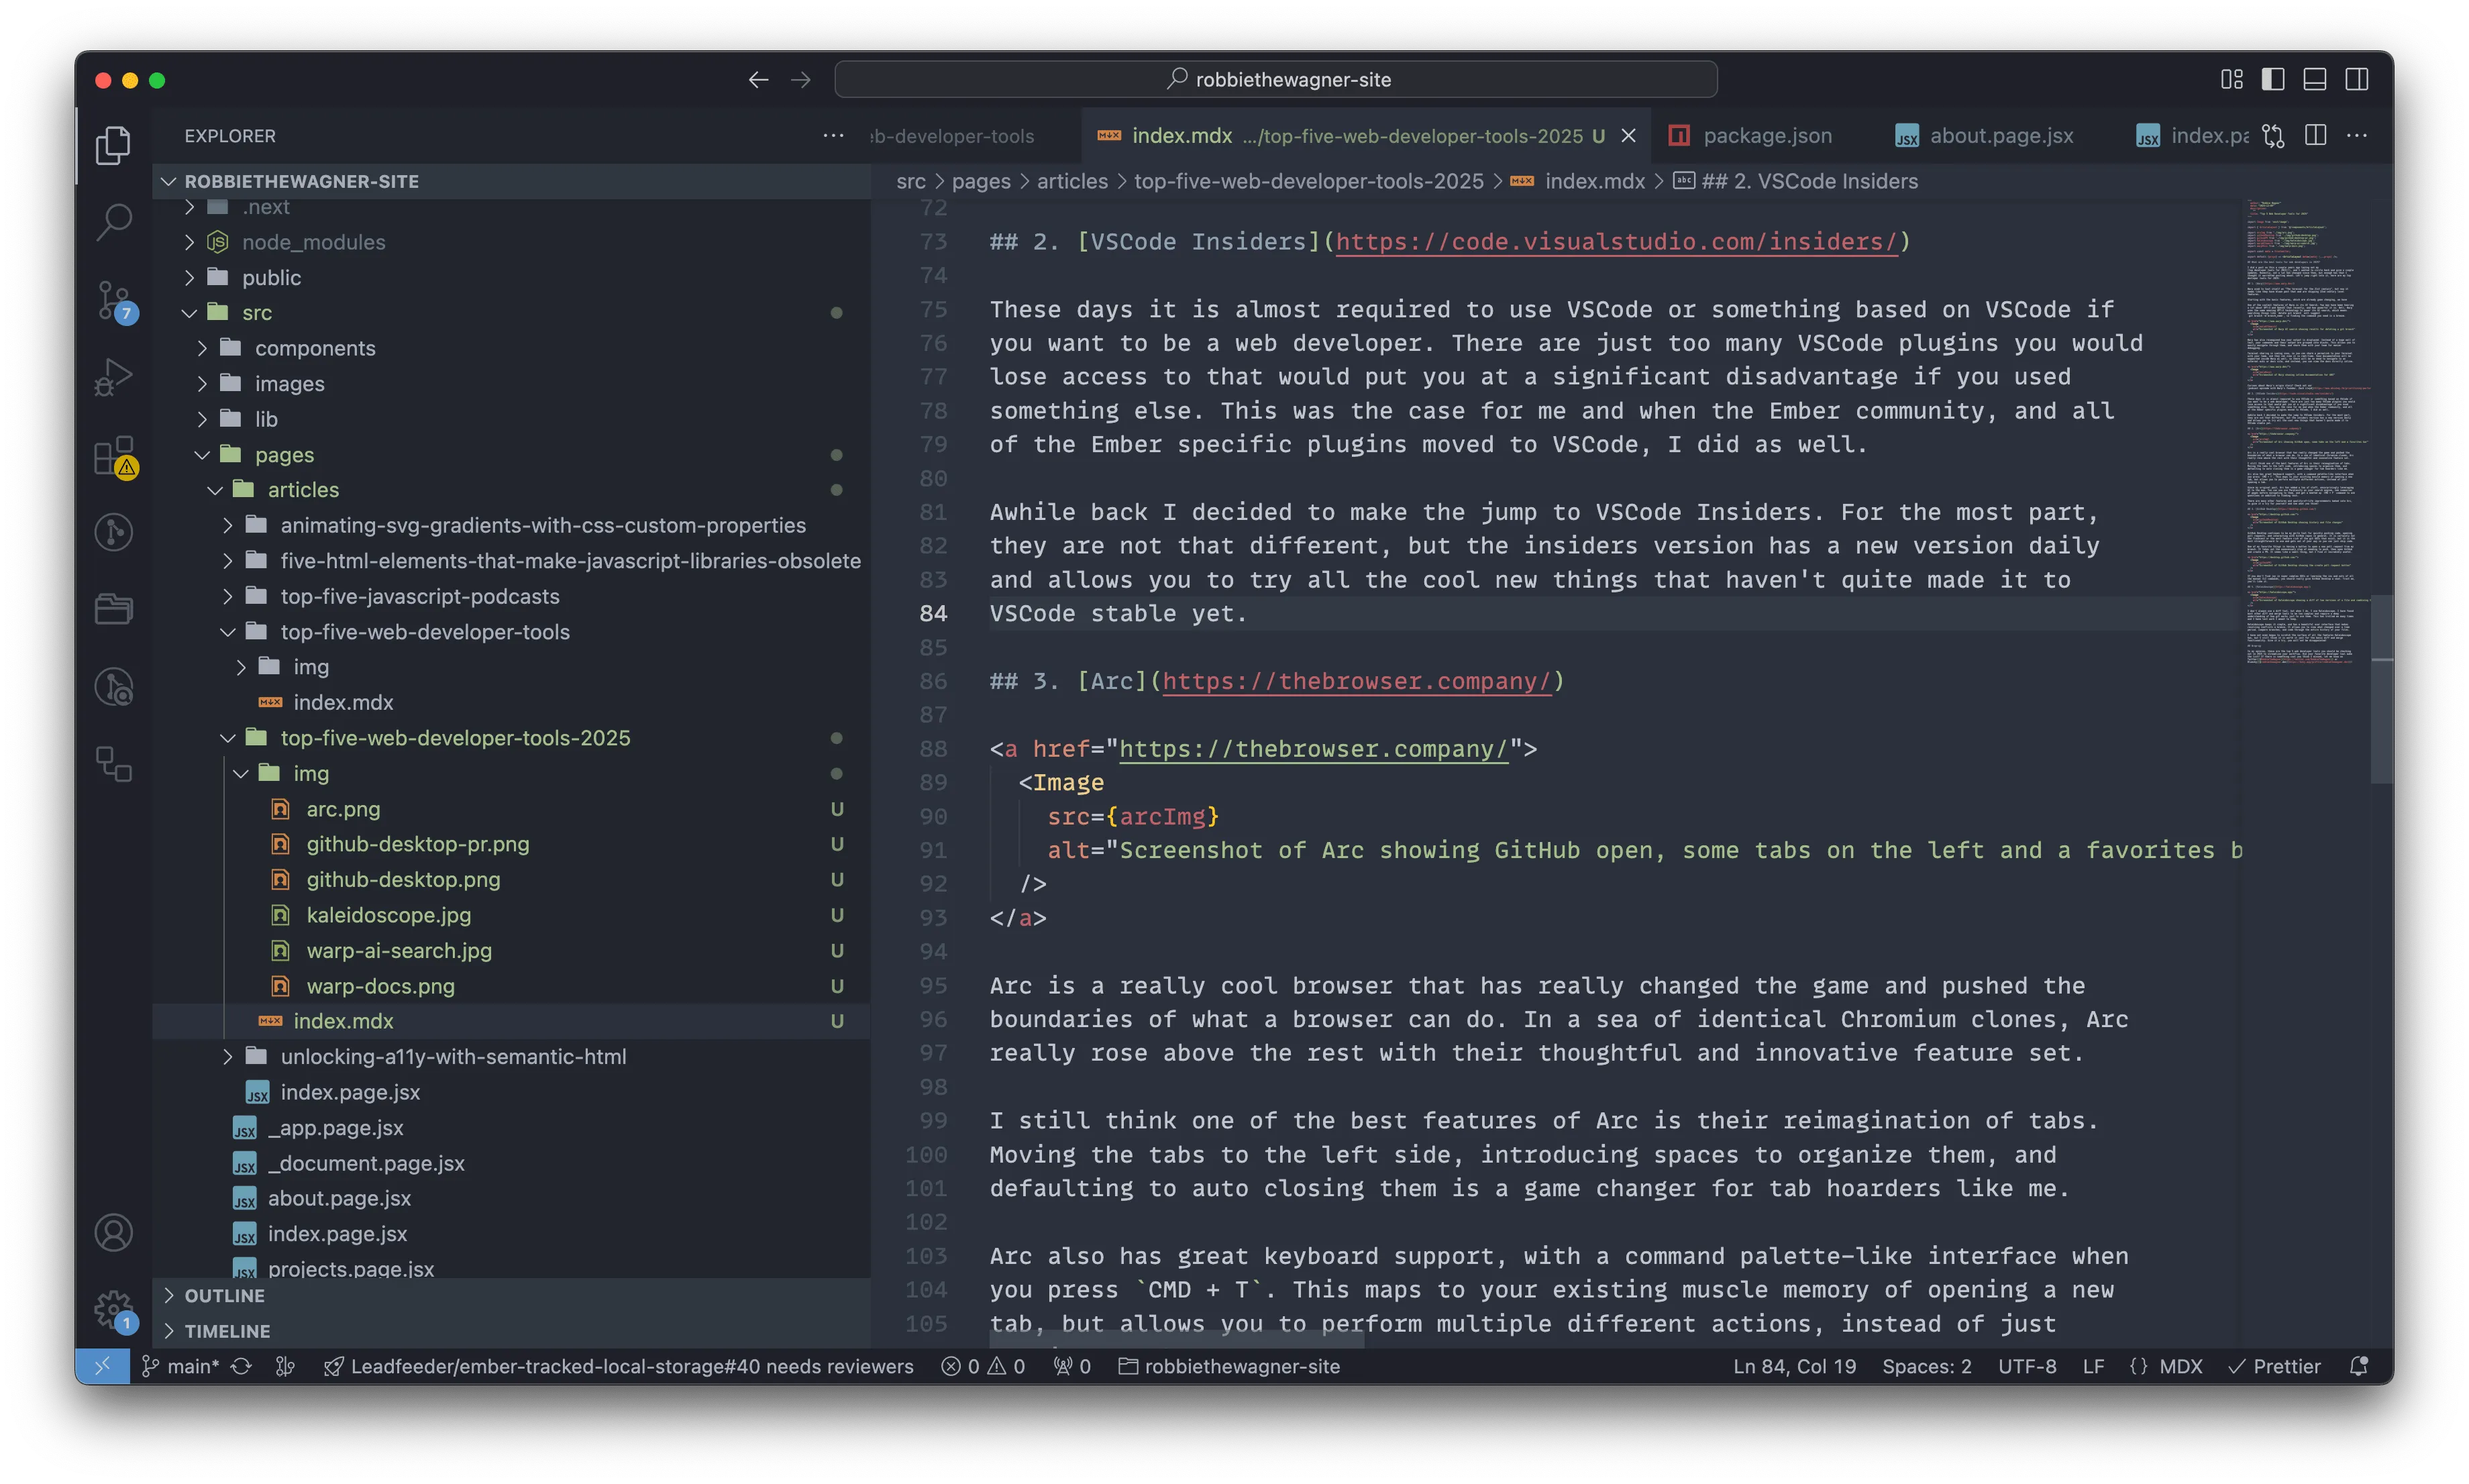Open the project manager folder icon in activity bar
Image resolution: width=2469 pixels, height=1484 pixels.
pos(113,609)
